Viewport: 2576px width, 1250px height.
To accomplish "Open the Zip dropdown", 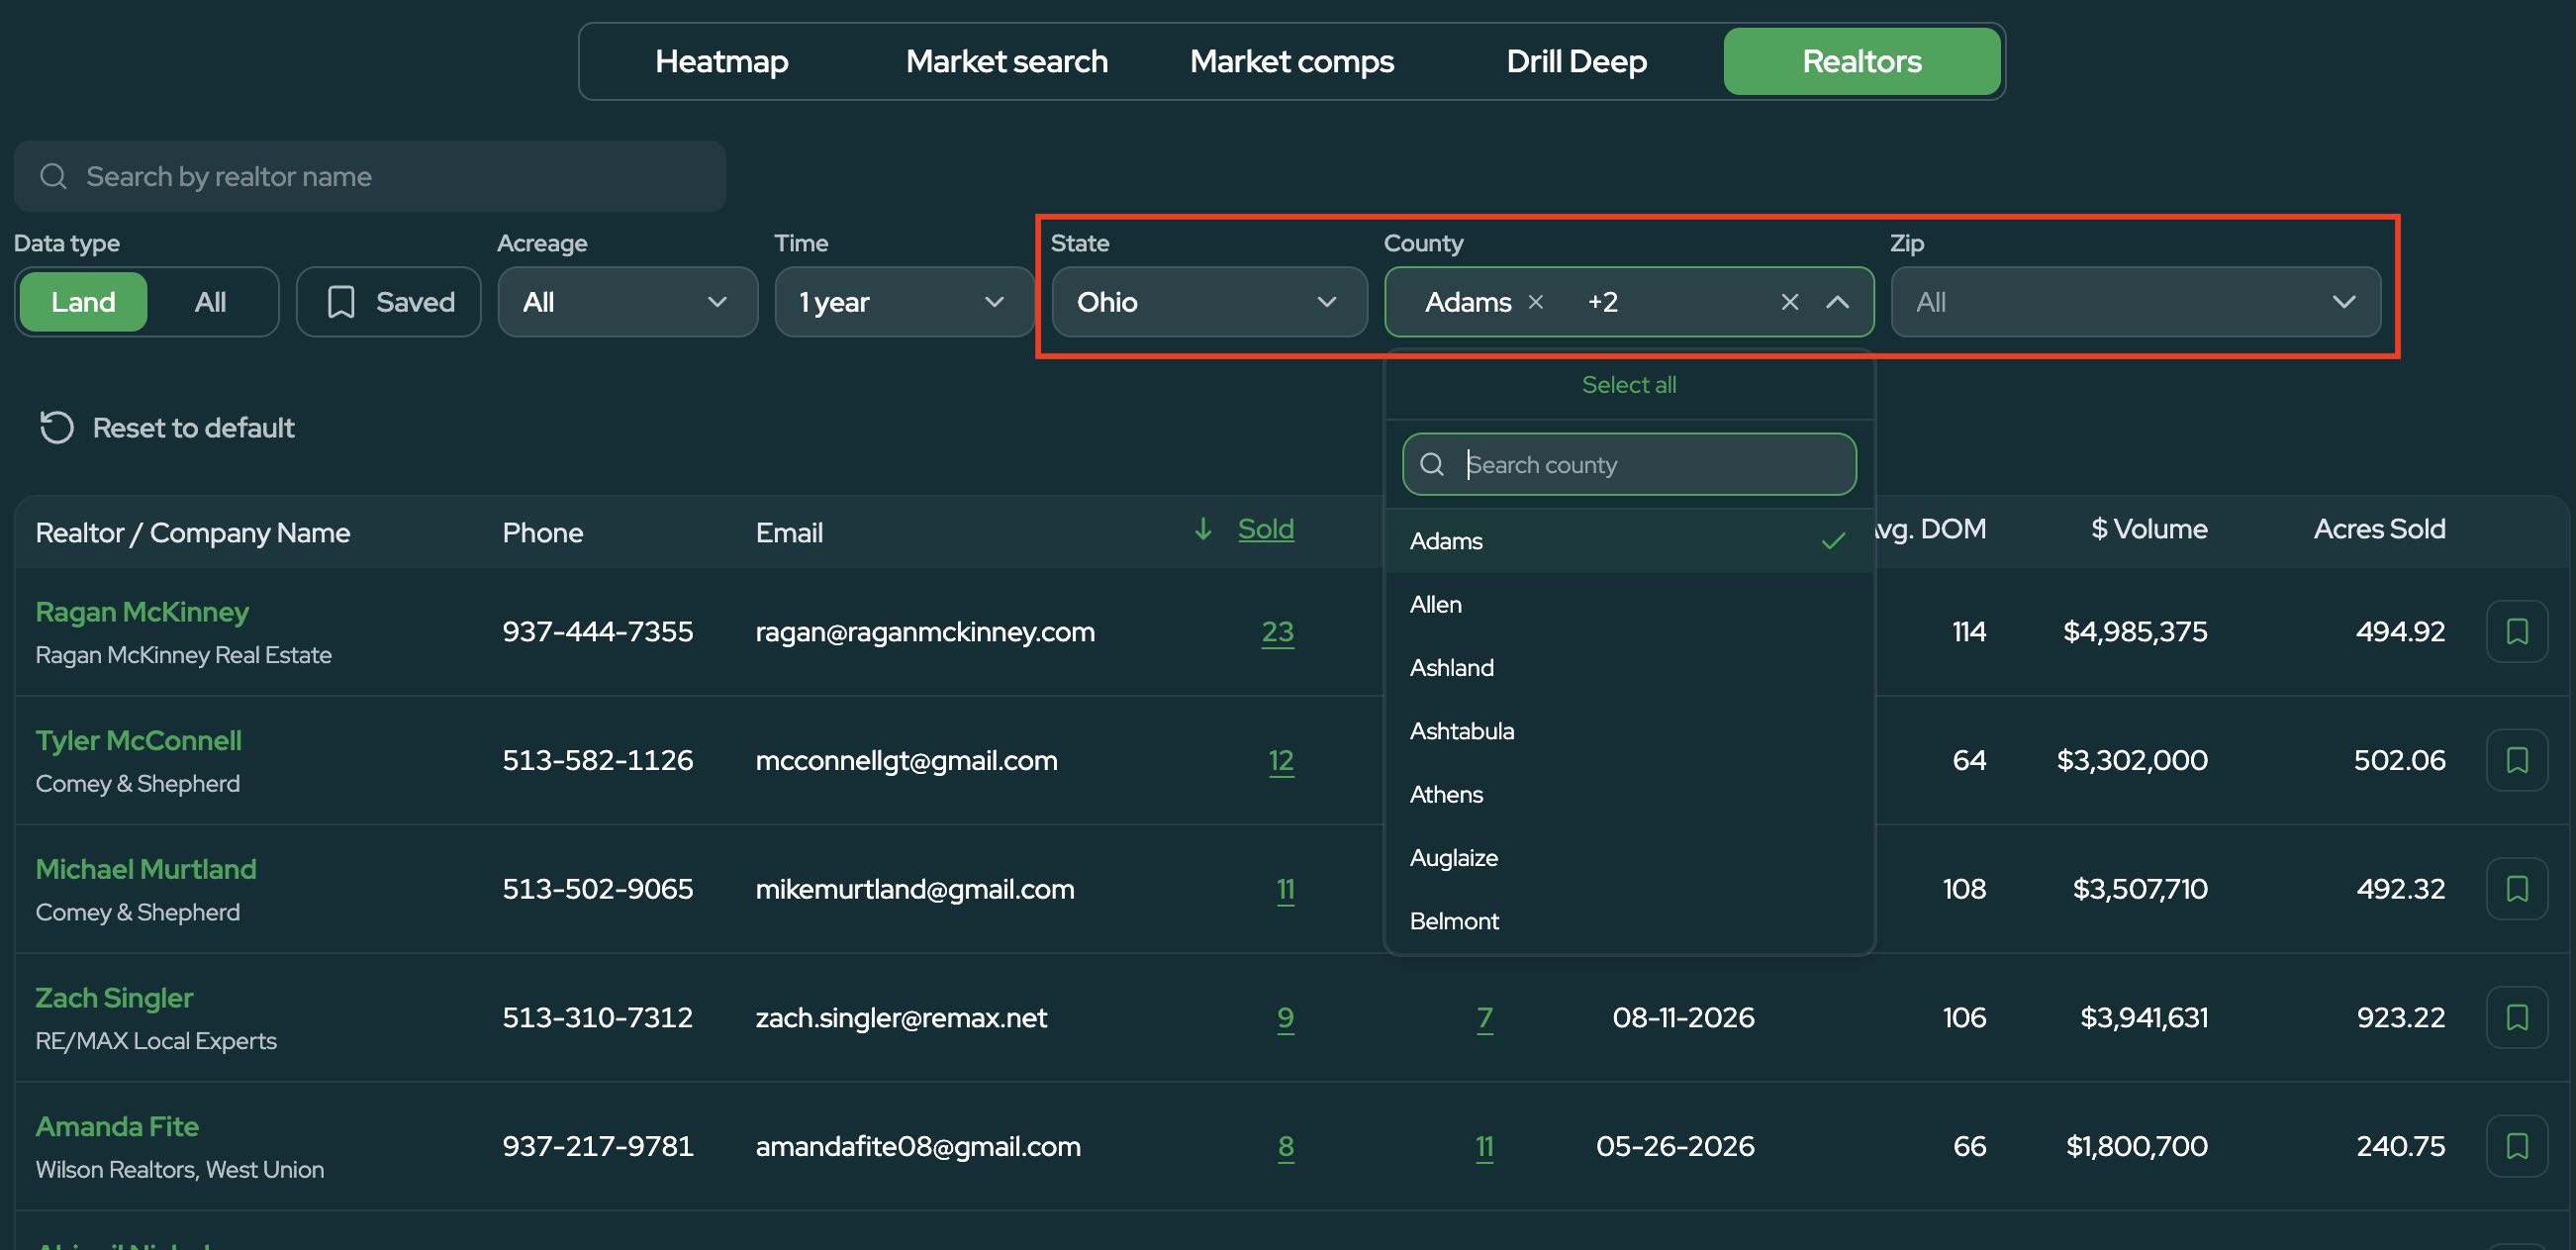I will coord(2135,301).
